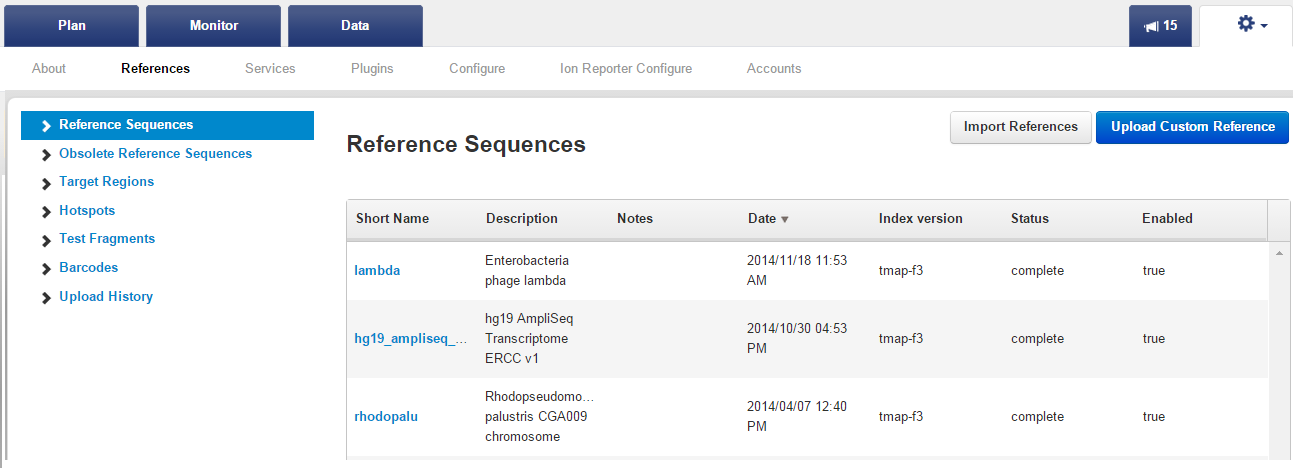Switch to the Monitor tab
Screen dimensions: 1293x468
pyautogui.click(x=214, y=26)
